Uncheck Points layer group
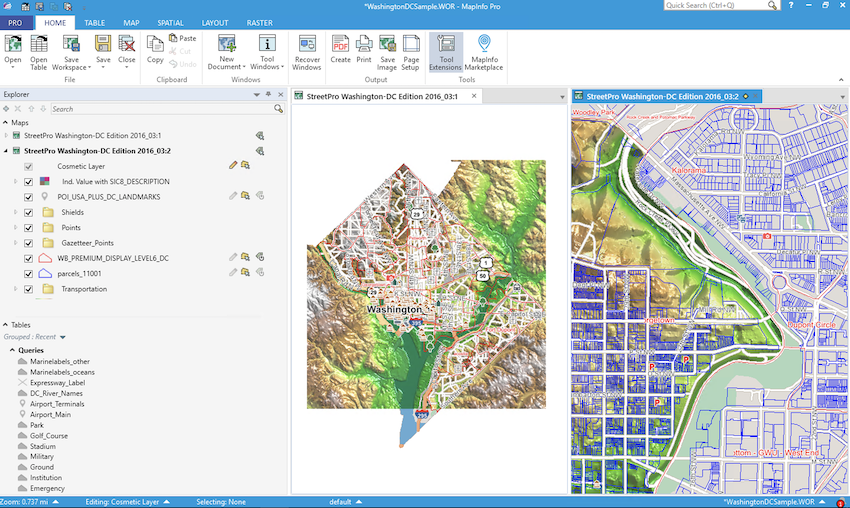 pos(29,228)
